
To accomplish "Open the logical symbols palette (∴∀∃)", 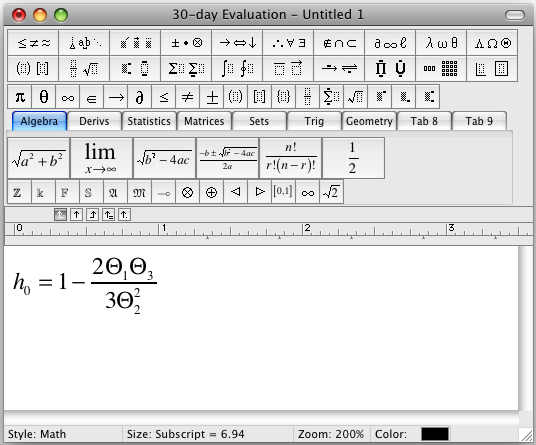I will click(288, 43).
